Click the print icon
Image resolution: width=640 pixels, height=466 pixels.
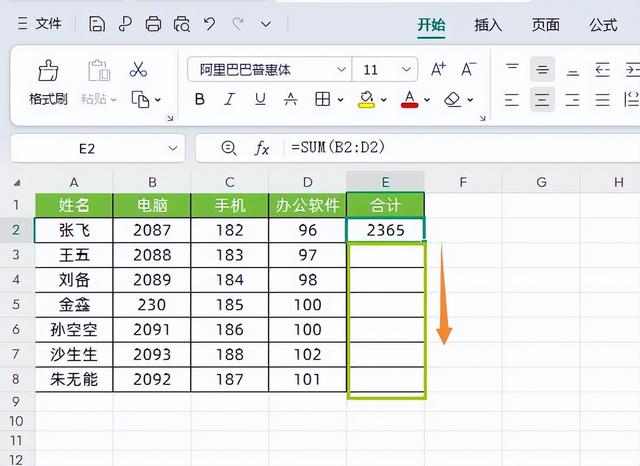point(153,24)
